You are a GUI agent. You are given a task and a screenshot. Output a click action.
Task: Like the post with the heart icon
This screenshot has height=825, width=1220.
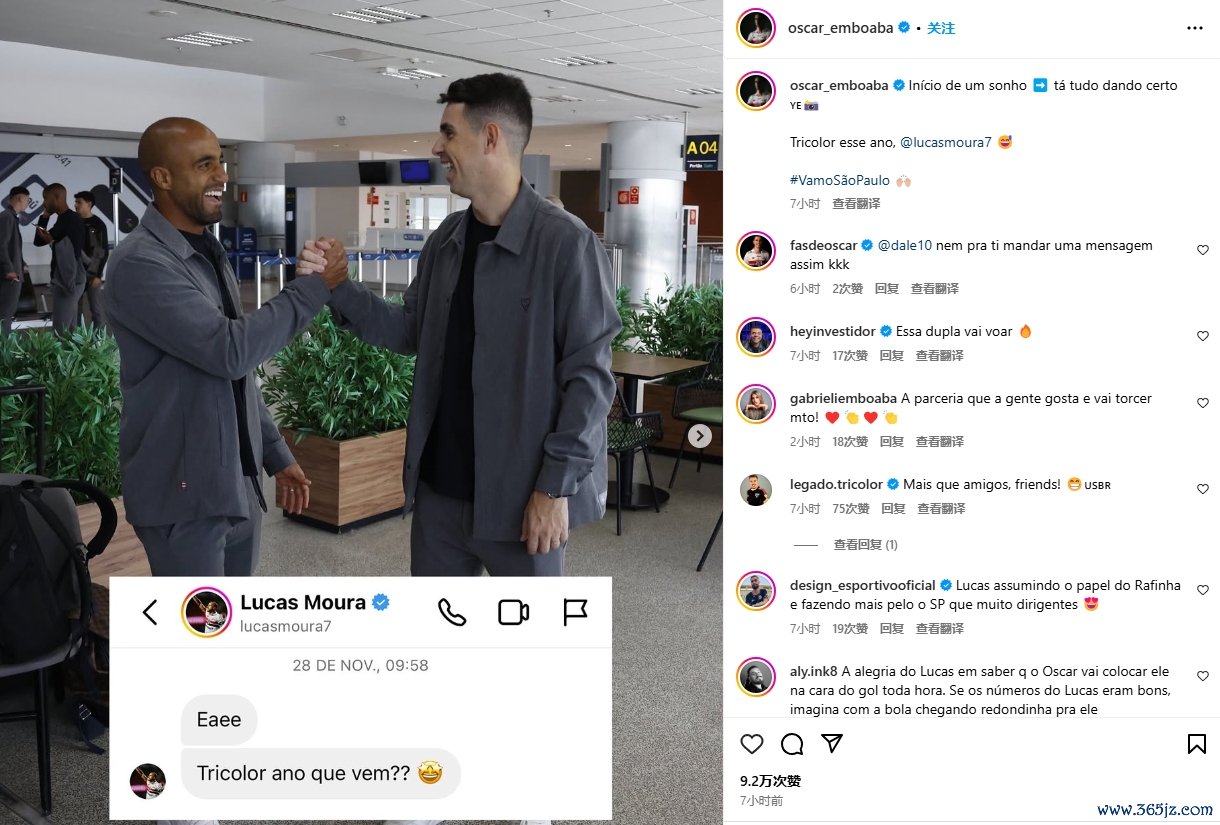752,744
